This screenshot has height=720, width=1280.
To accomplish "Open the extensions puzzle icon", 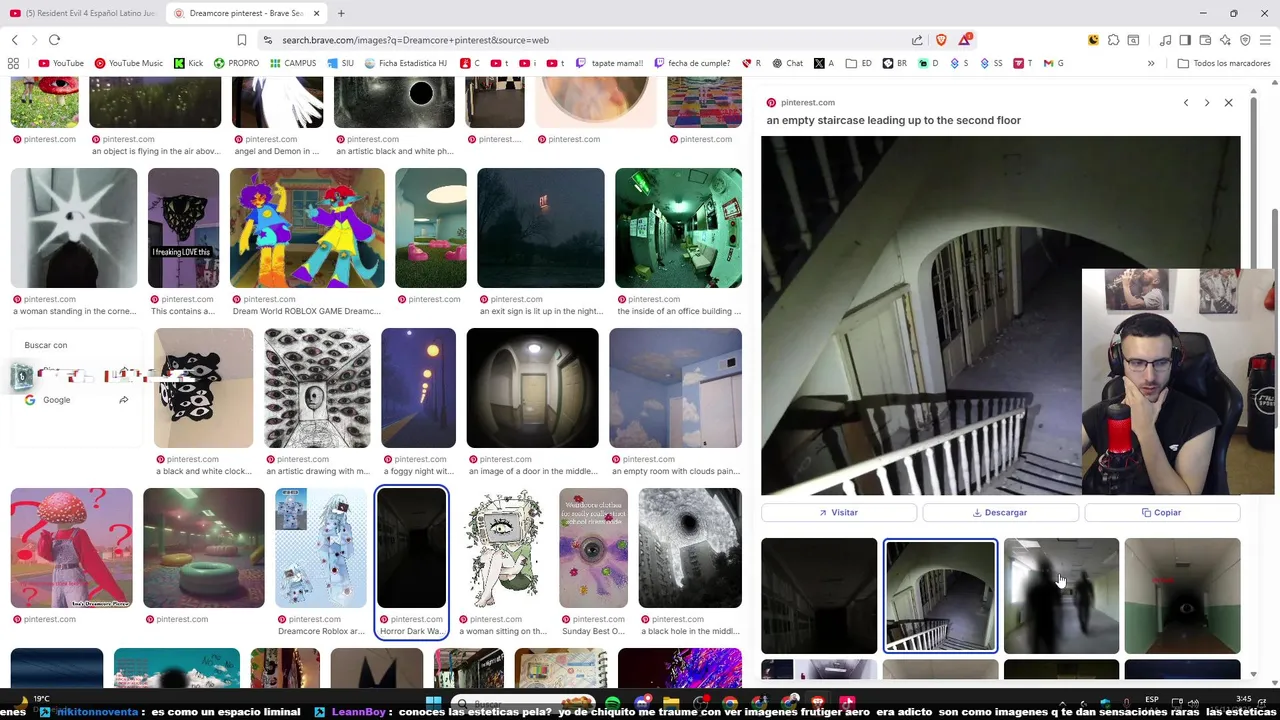I will tap(1113, 40).
